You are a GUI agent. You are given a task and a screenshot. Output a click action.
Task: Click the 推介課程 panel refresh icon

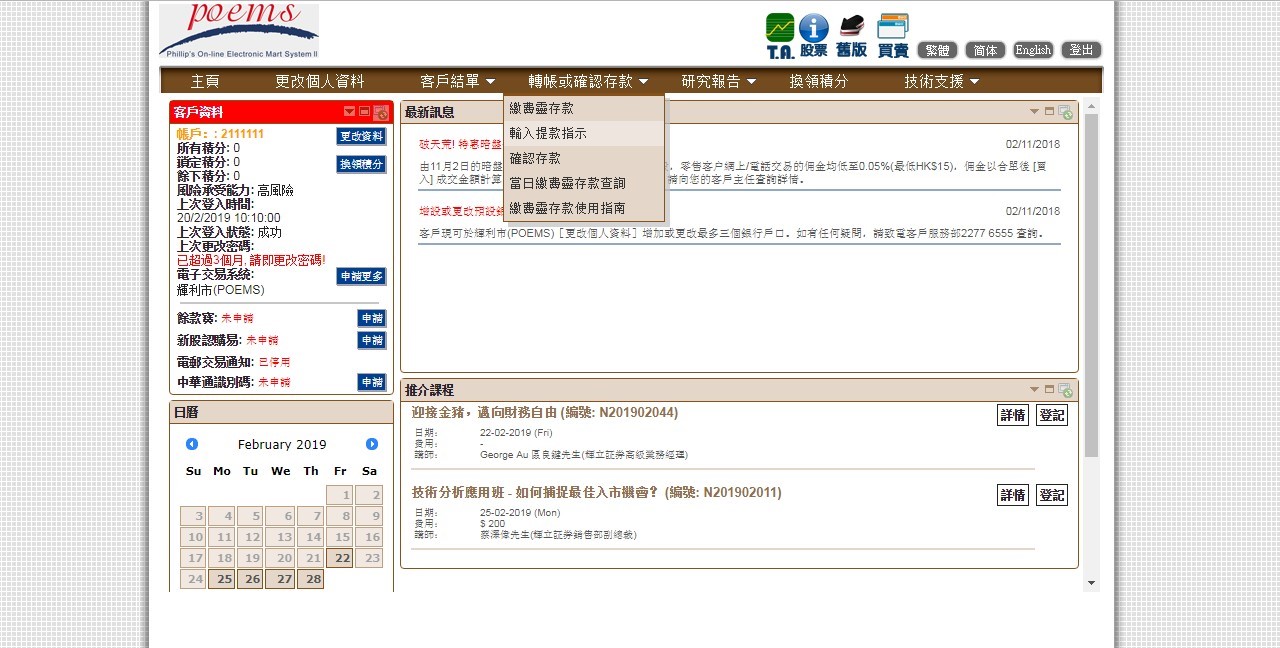1065,390
